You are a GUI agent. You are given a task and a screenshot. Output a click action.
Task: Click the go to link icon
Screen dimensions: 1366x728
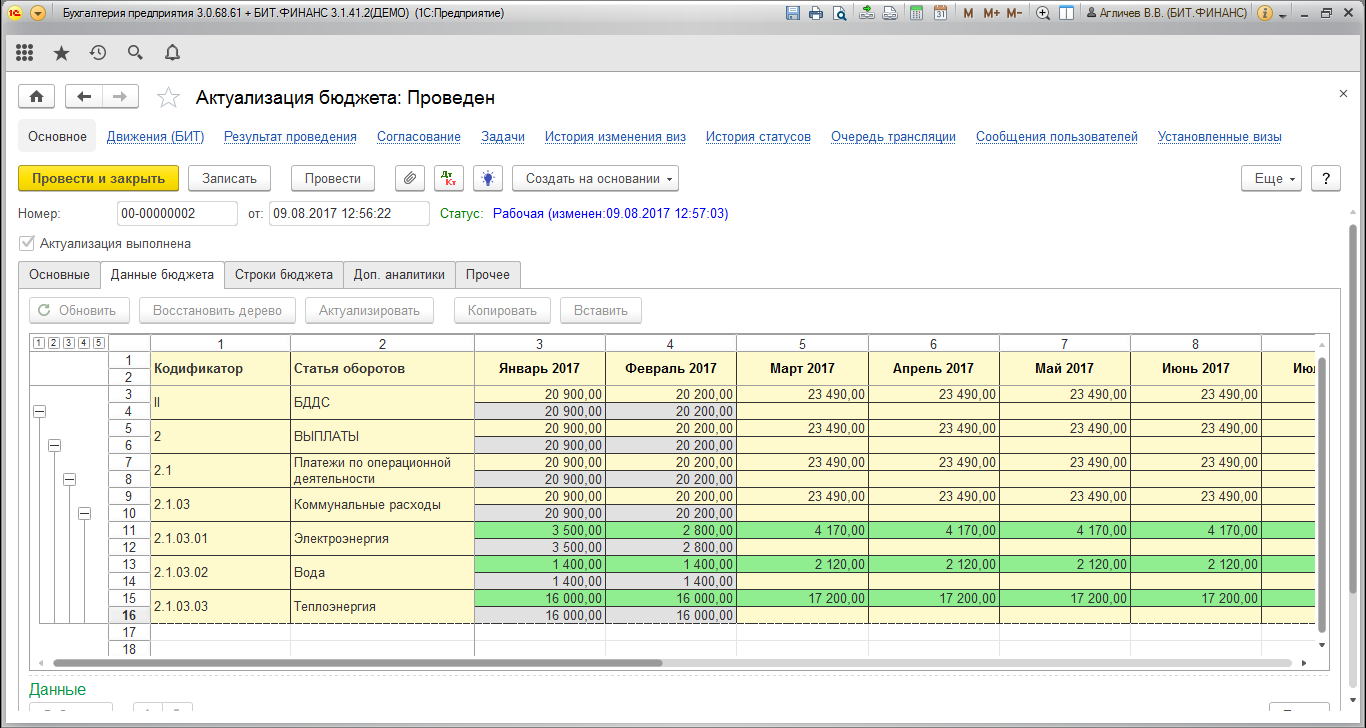[890, 13]
